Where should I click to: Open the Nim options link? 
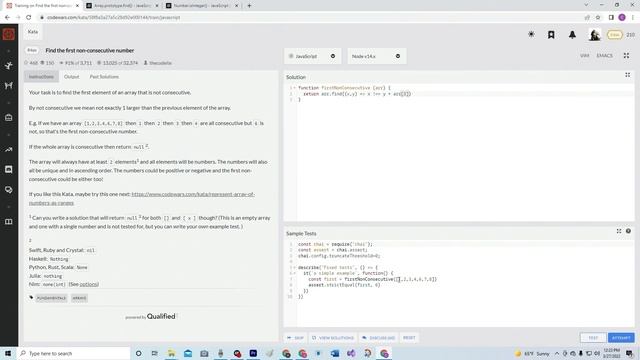tap(89, 284)
